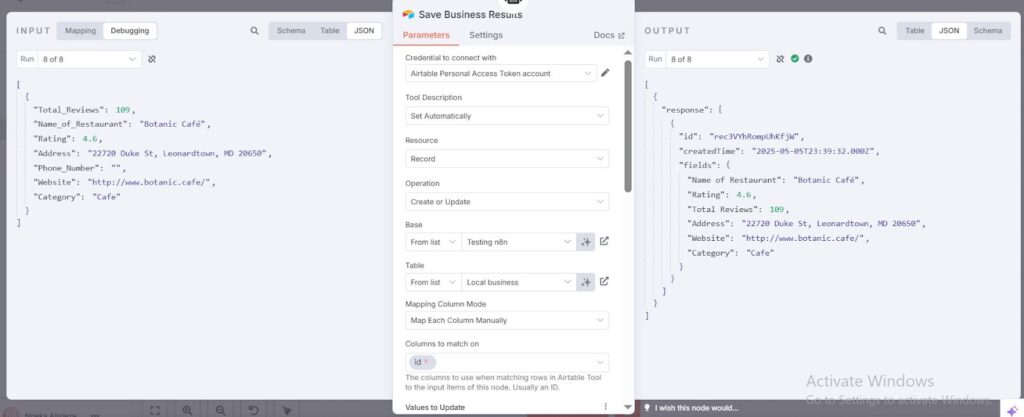Screen dimensions: 1024x417
Task: Edit the Airtable credential with pencil icon
Action: click(x=605, y=73)
